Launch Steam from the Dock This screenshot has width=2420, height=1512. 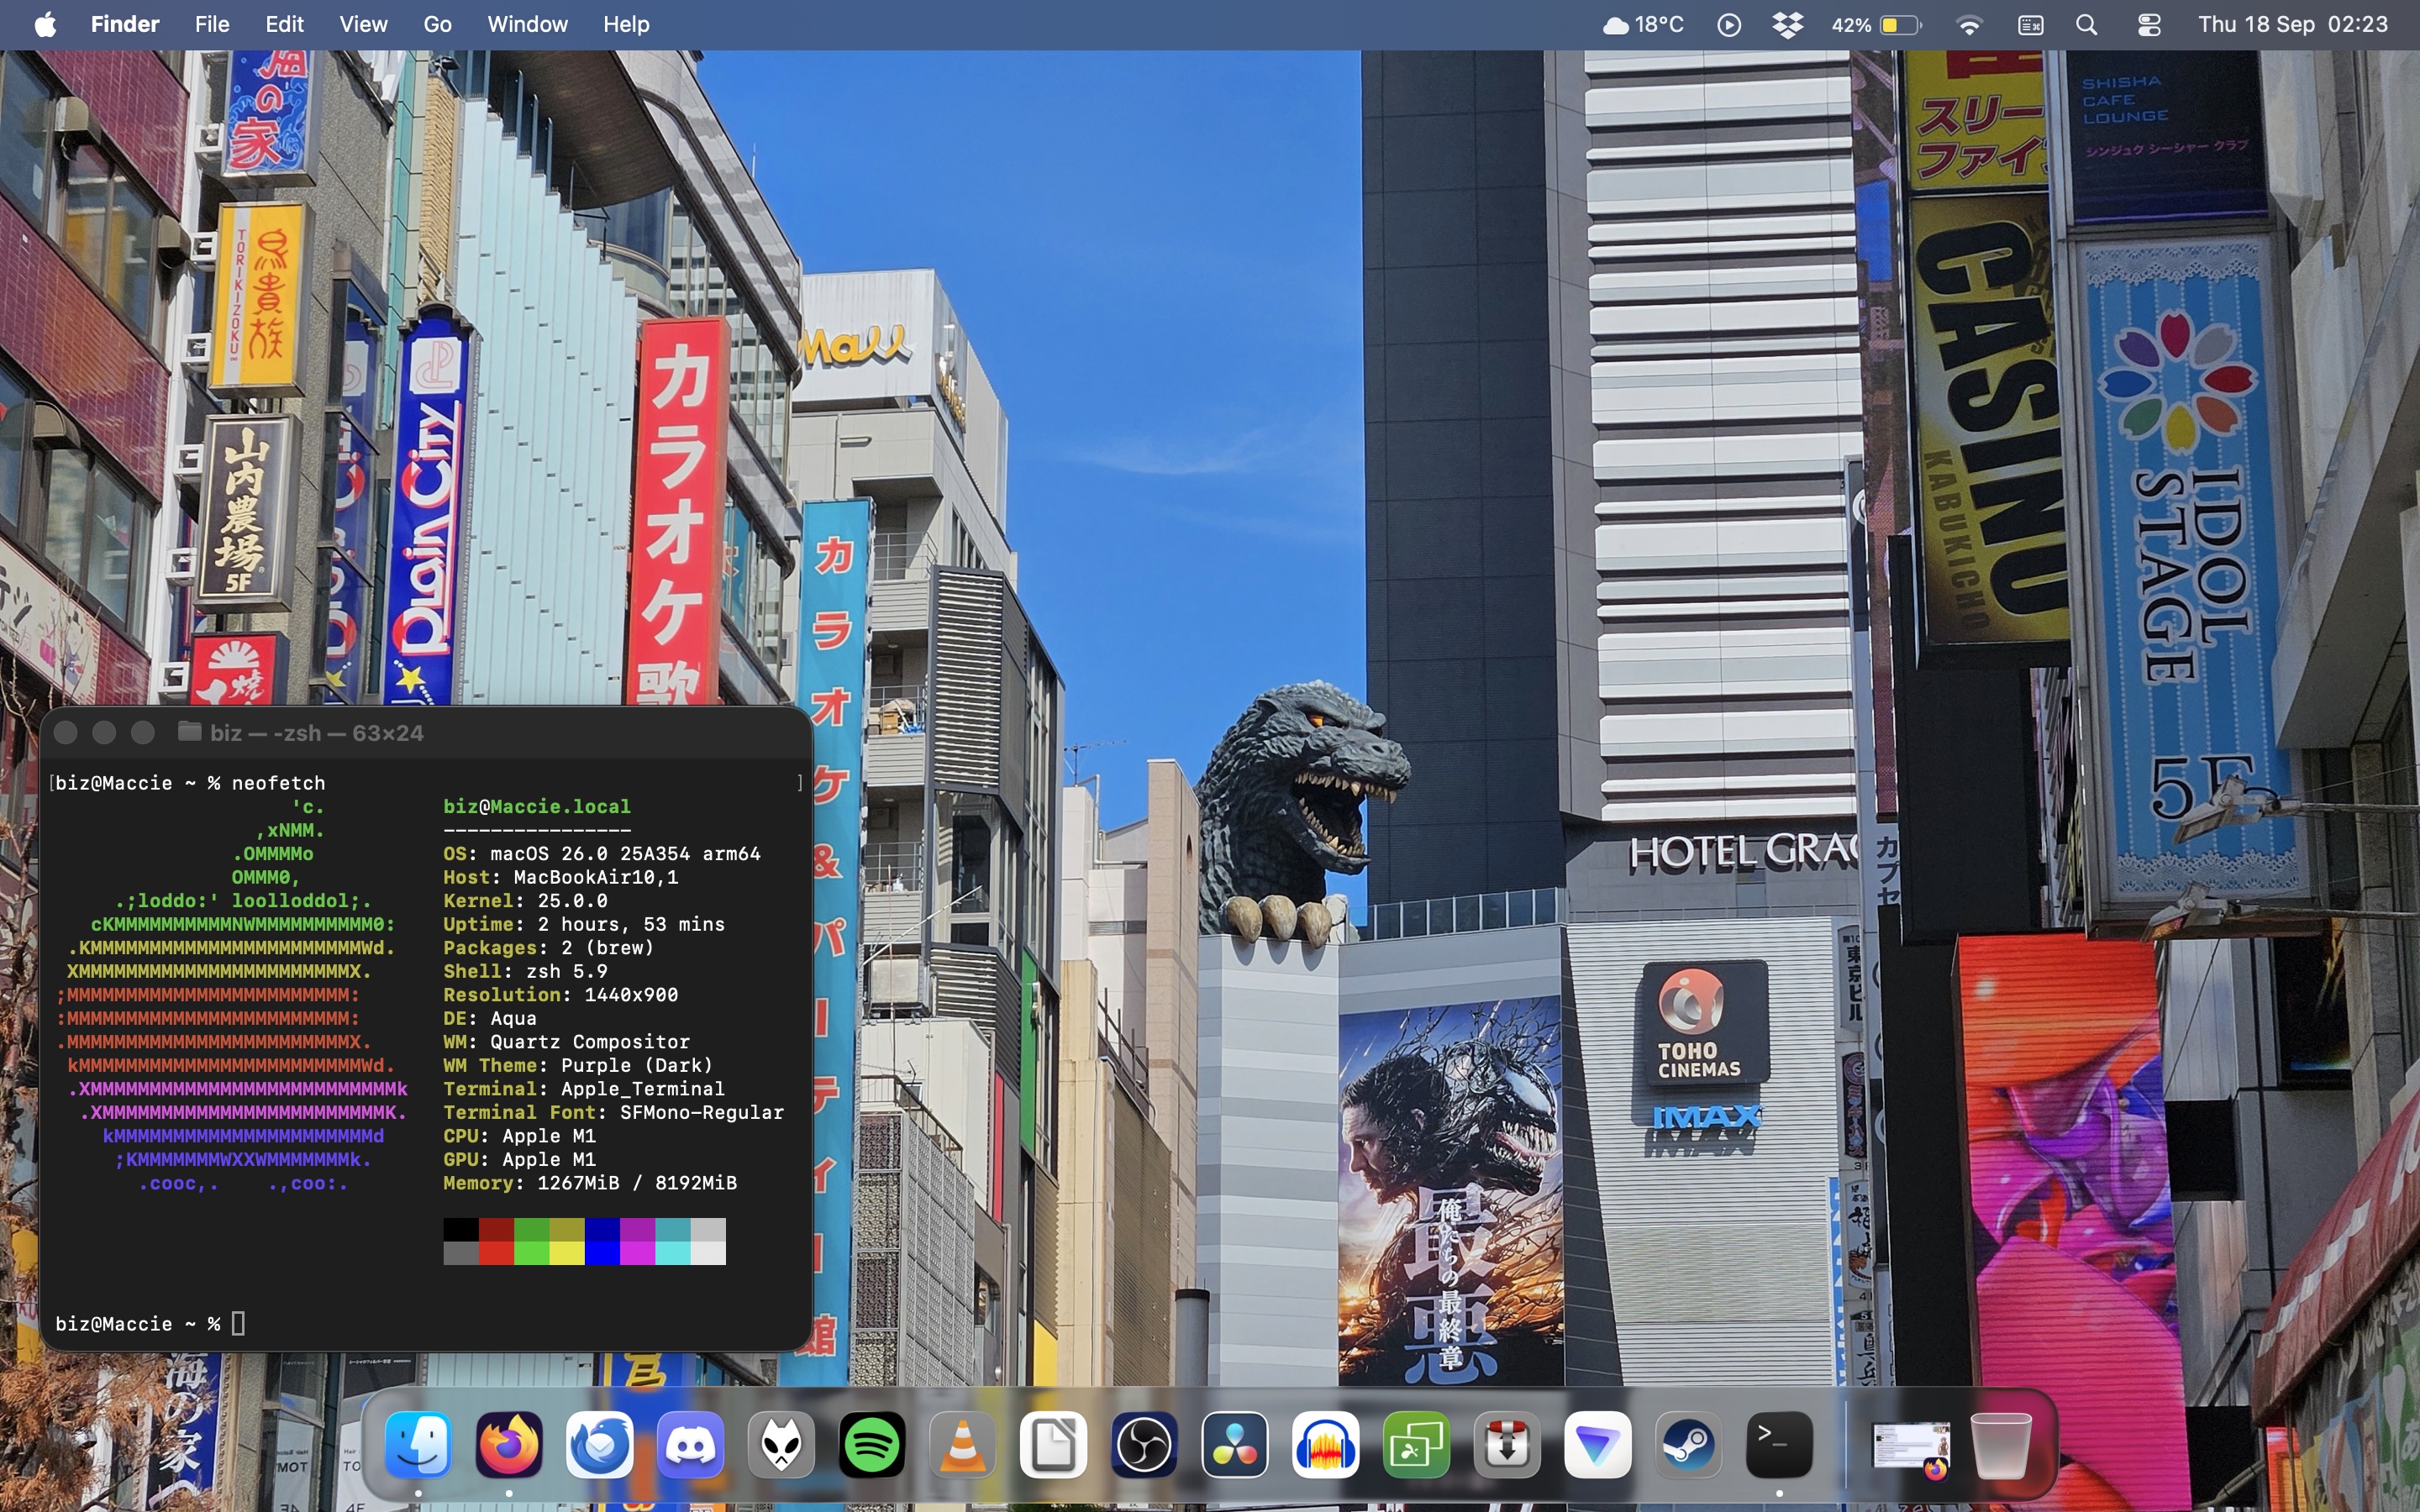point(1689,1444)
